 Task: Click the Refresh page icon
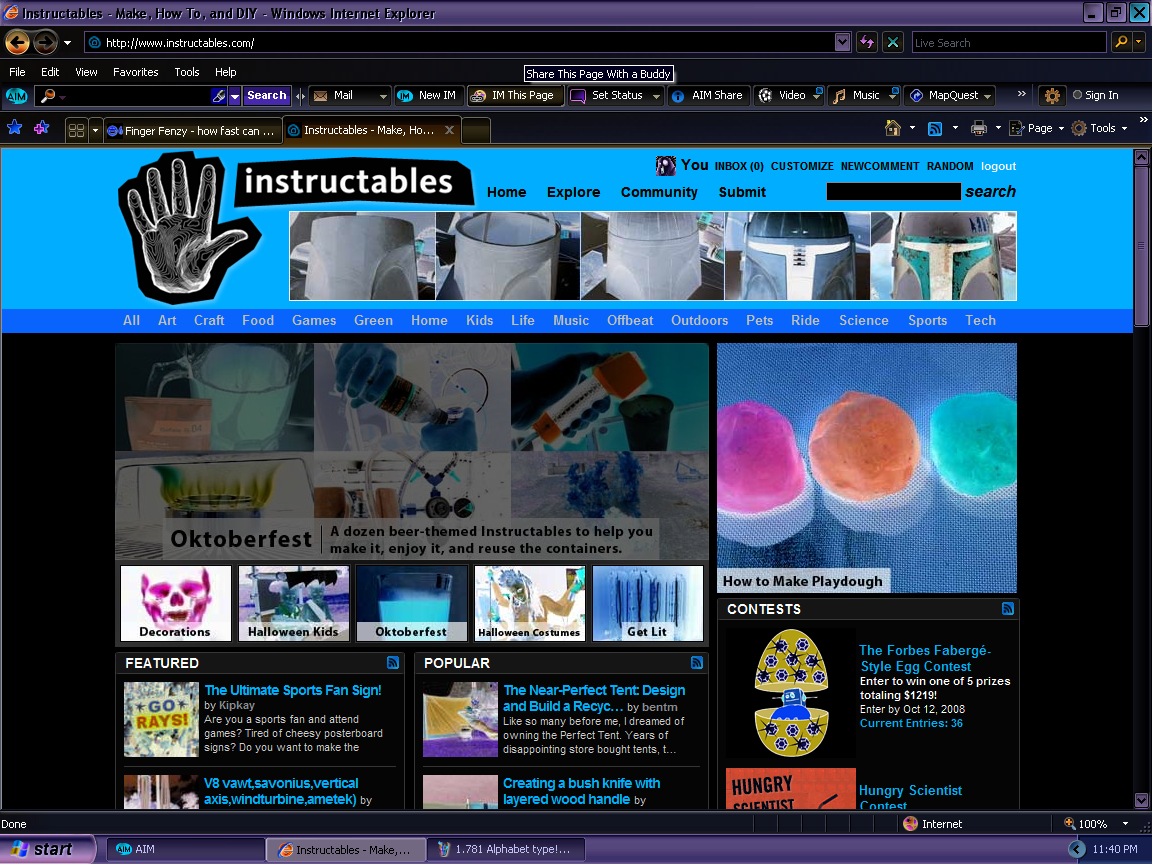(x=867, y=43)
